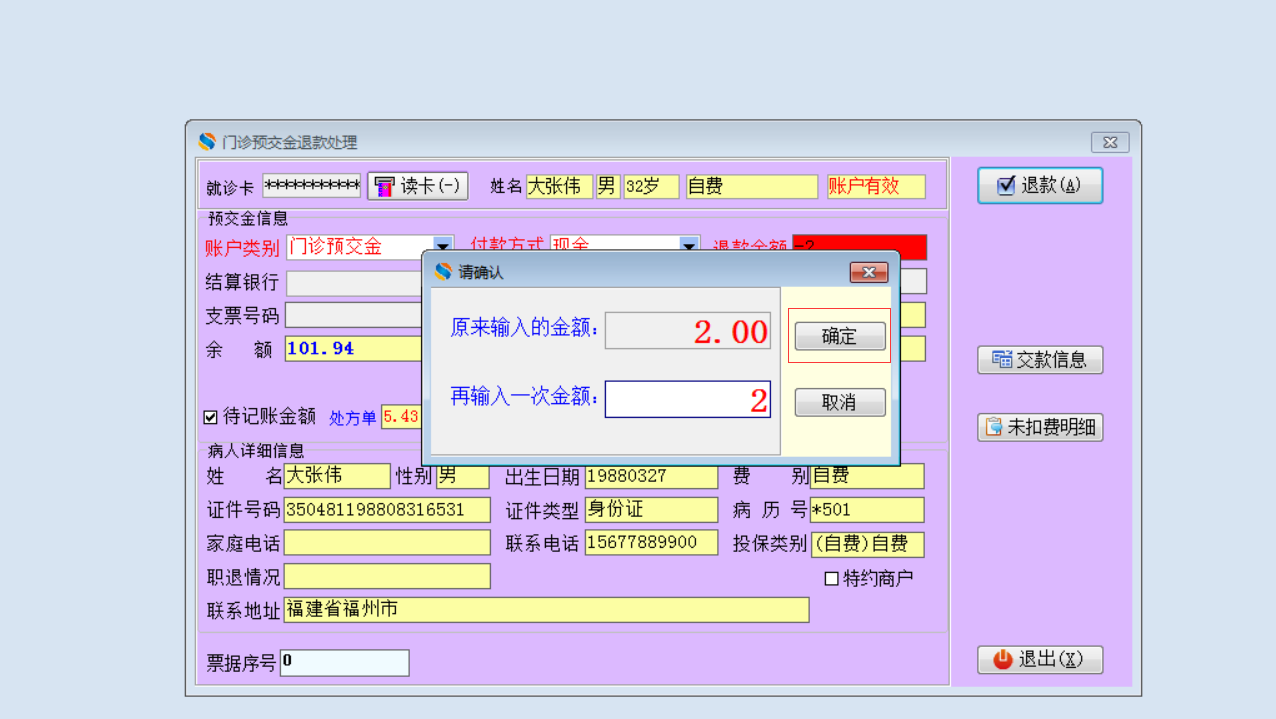Click the 再输入一次金额 input field
Viewport: 1276px width, 719px height.
tap(687, 399)
